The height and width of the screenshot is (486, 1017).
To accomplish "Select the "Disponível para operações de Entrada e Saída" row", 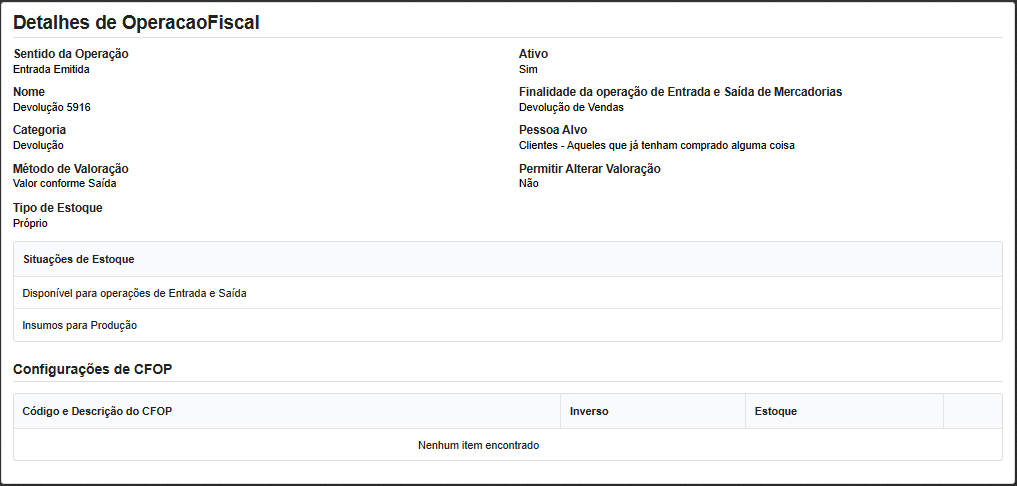I will coord(134,293).
